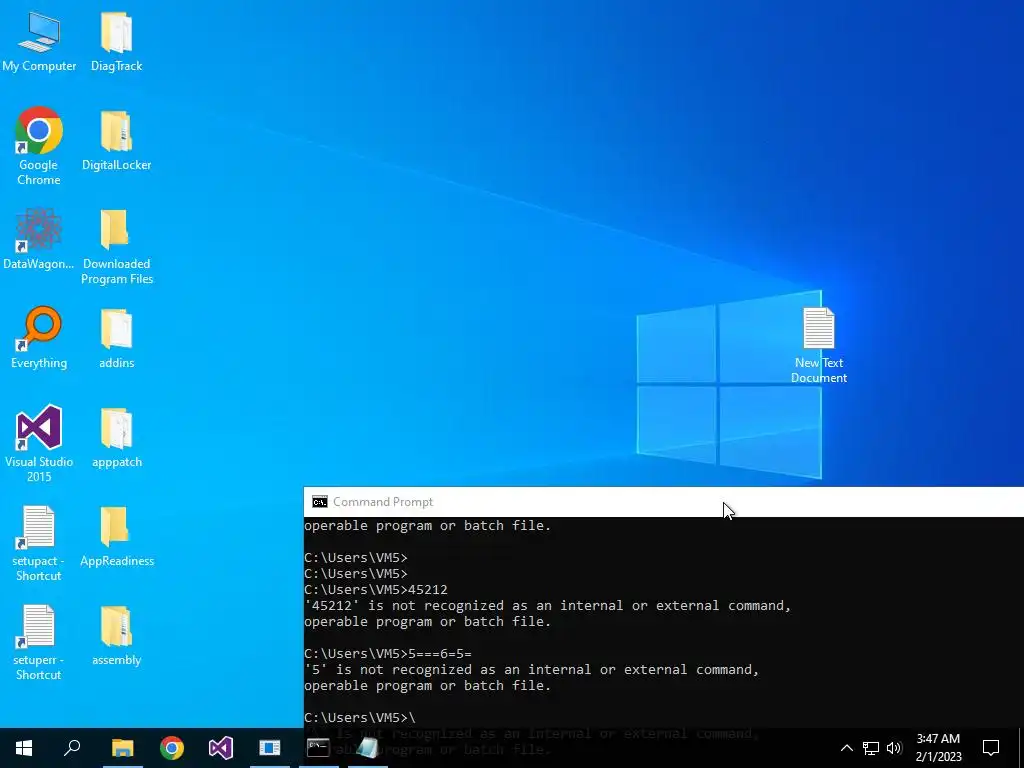Click the blue window app on taskbar
This screenshot has height=768, width=1024.
(x=269, y=748)
